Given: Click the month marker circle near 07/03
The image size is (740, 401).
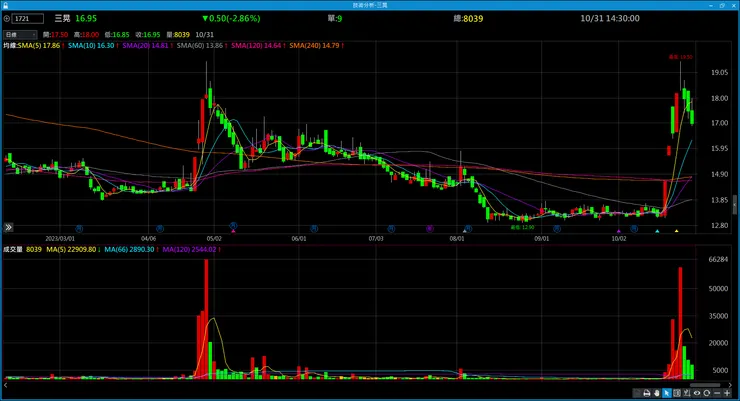Looking at the screenshot, I should (x=391, y=229).
